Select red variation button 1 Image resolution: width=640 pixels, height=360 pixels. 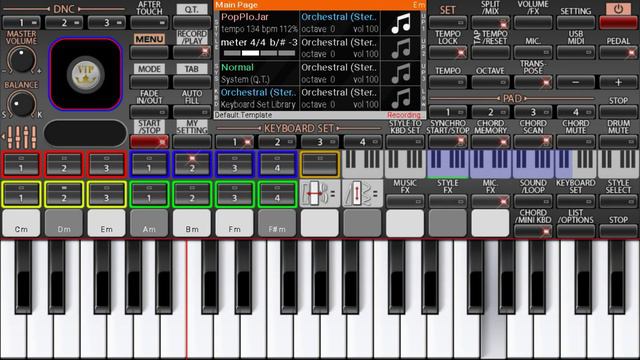coord(21,164)
